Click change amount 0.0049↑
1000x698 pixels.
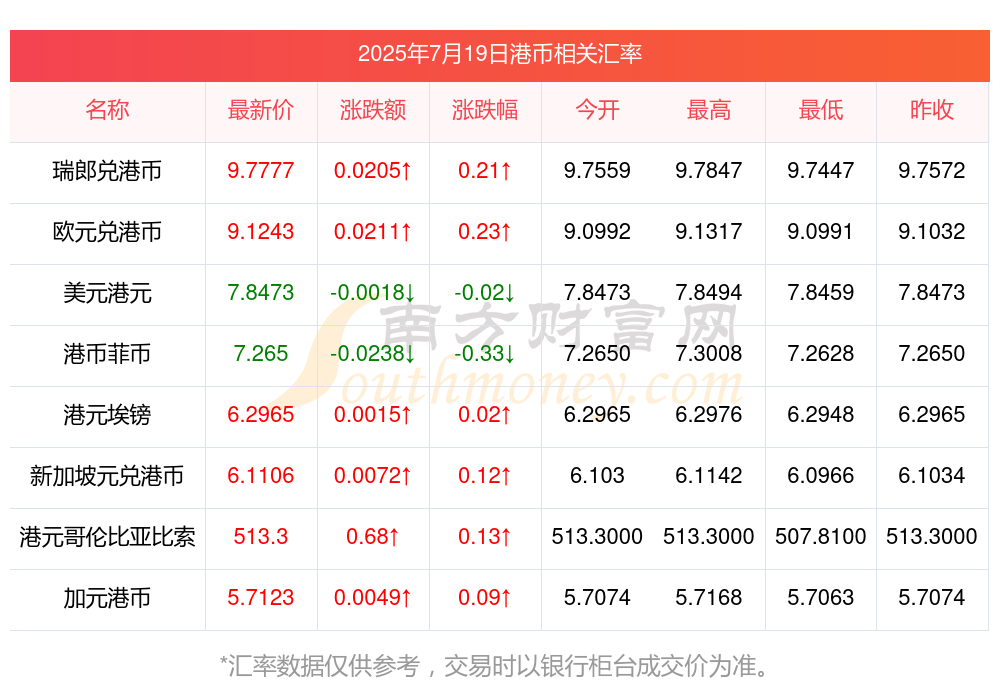[372, 598]
